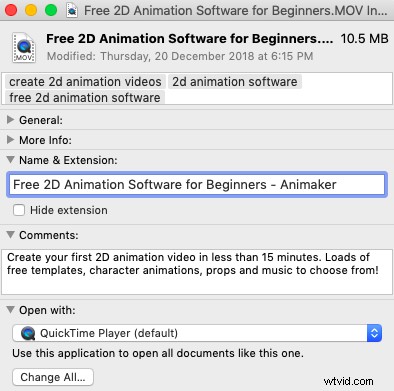The image size is (394, 391).
Task: Click the MOV file icon in header
Action: click(24, 47)
